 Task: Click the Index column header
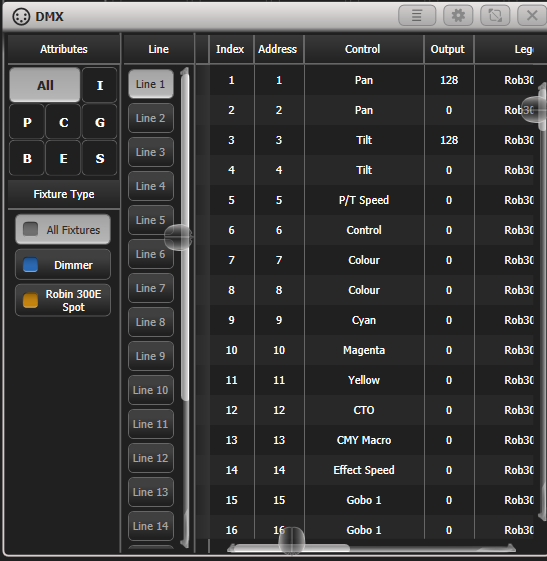[231, 49]
